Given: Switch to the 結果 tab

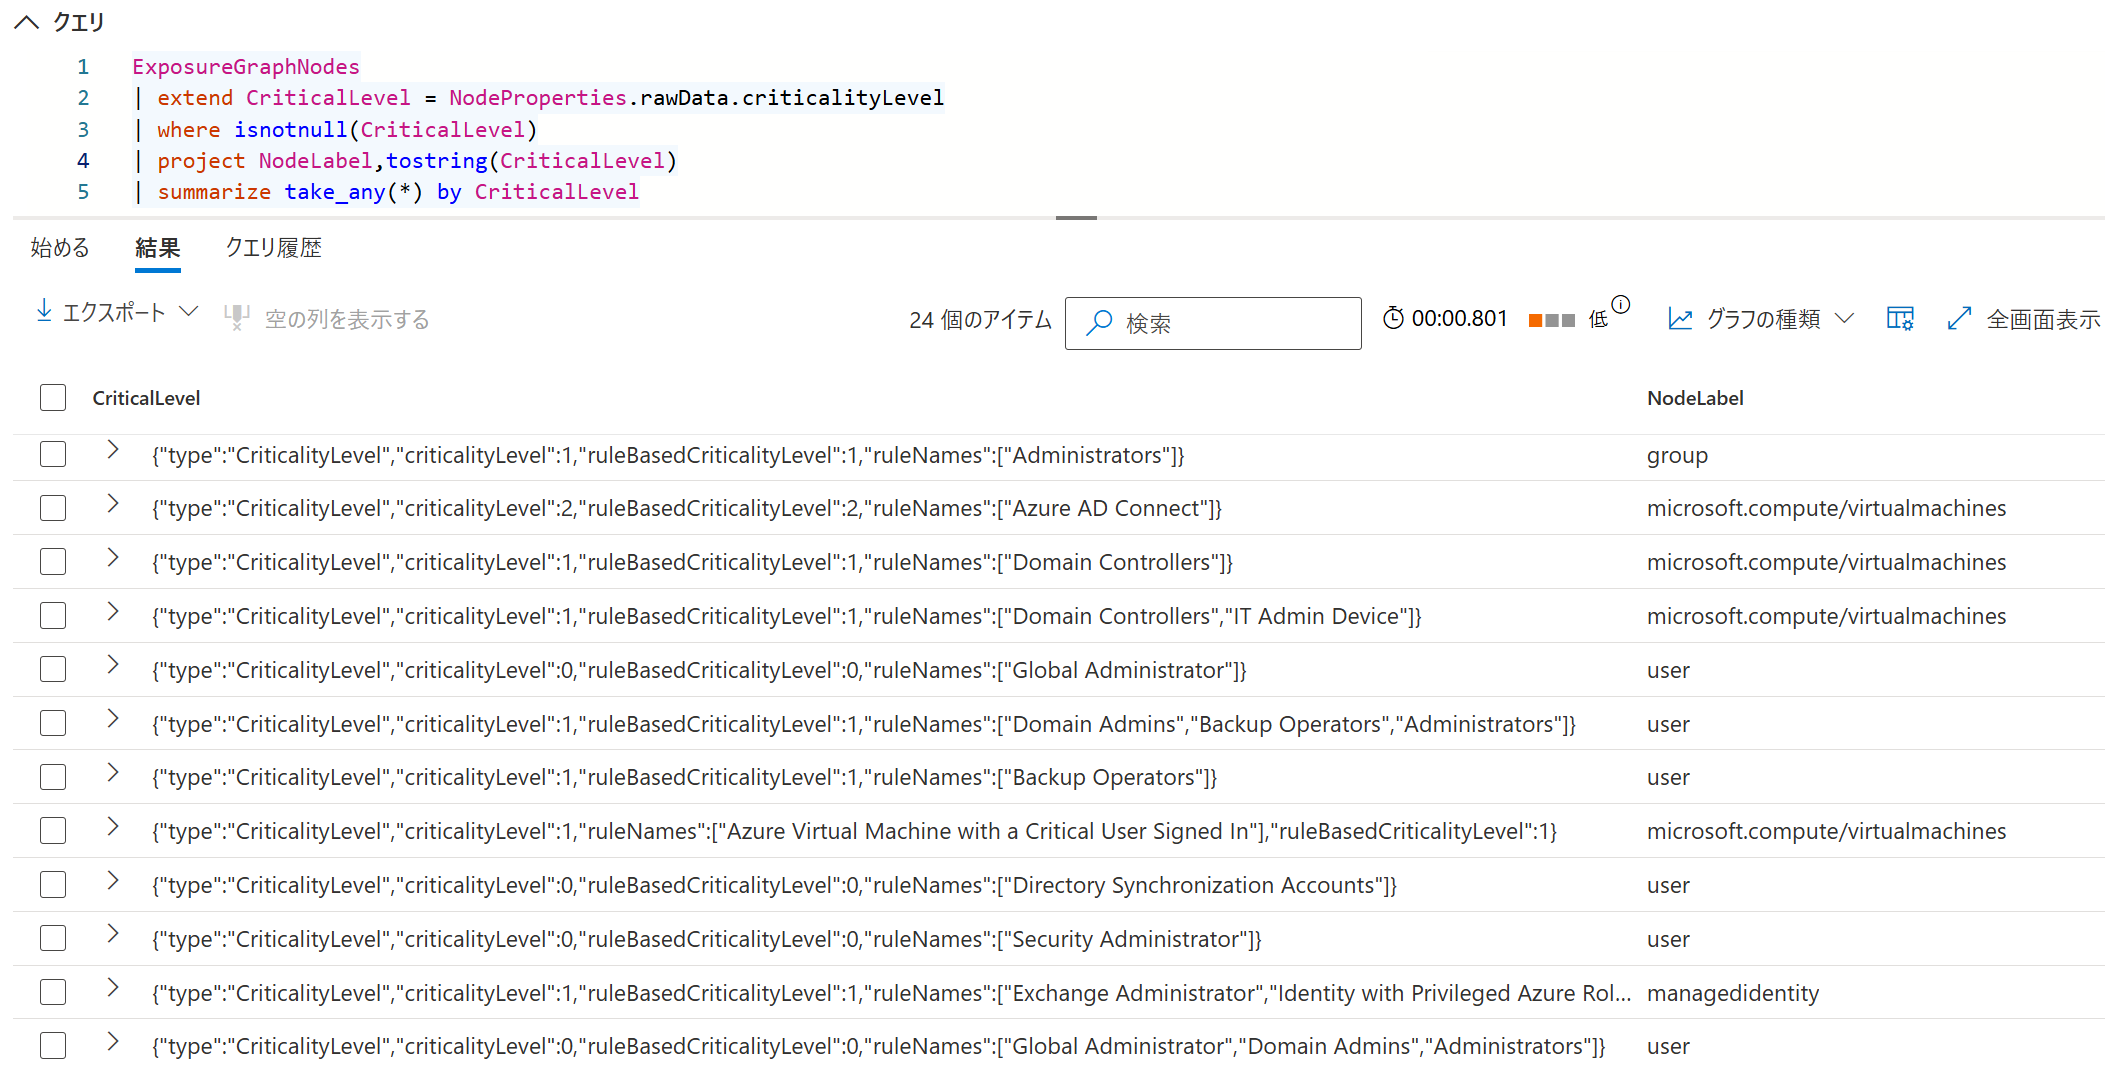Looking at the screenshot, I should 158,248.
